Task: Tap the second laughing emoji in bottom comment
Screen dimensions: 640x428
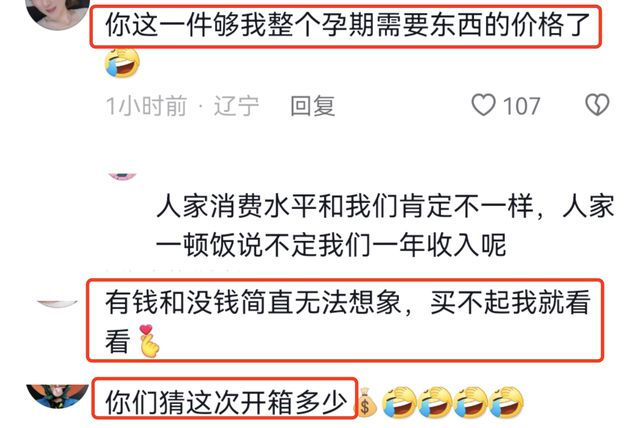Action: pos(435,403)
